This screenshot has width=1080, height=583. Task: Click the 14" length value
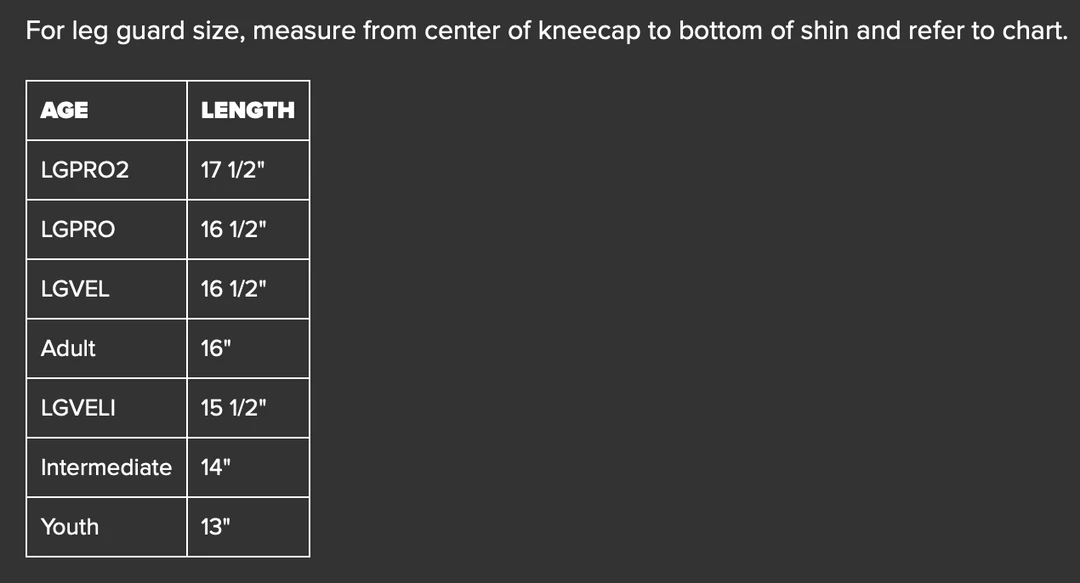[216, 467]
